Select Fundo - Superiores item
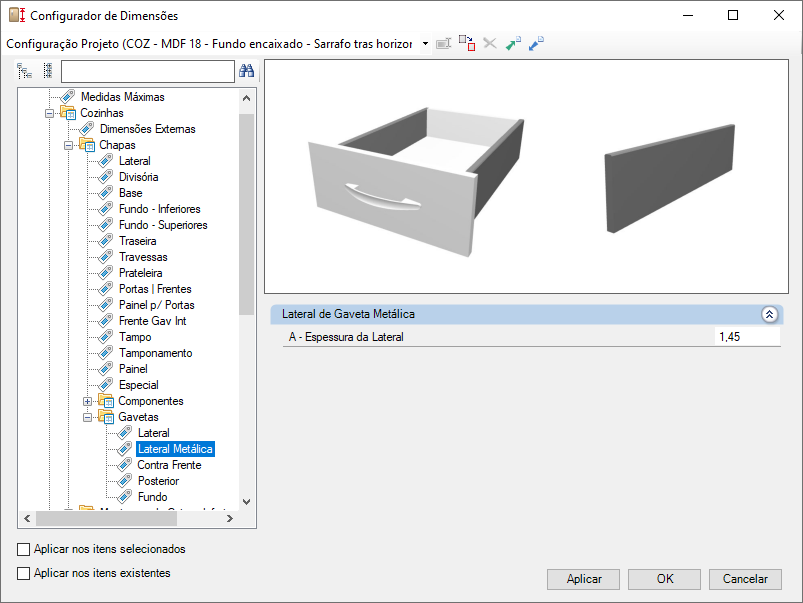 pos(163,224)
